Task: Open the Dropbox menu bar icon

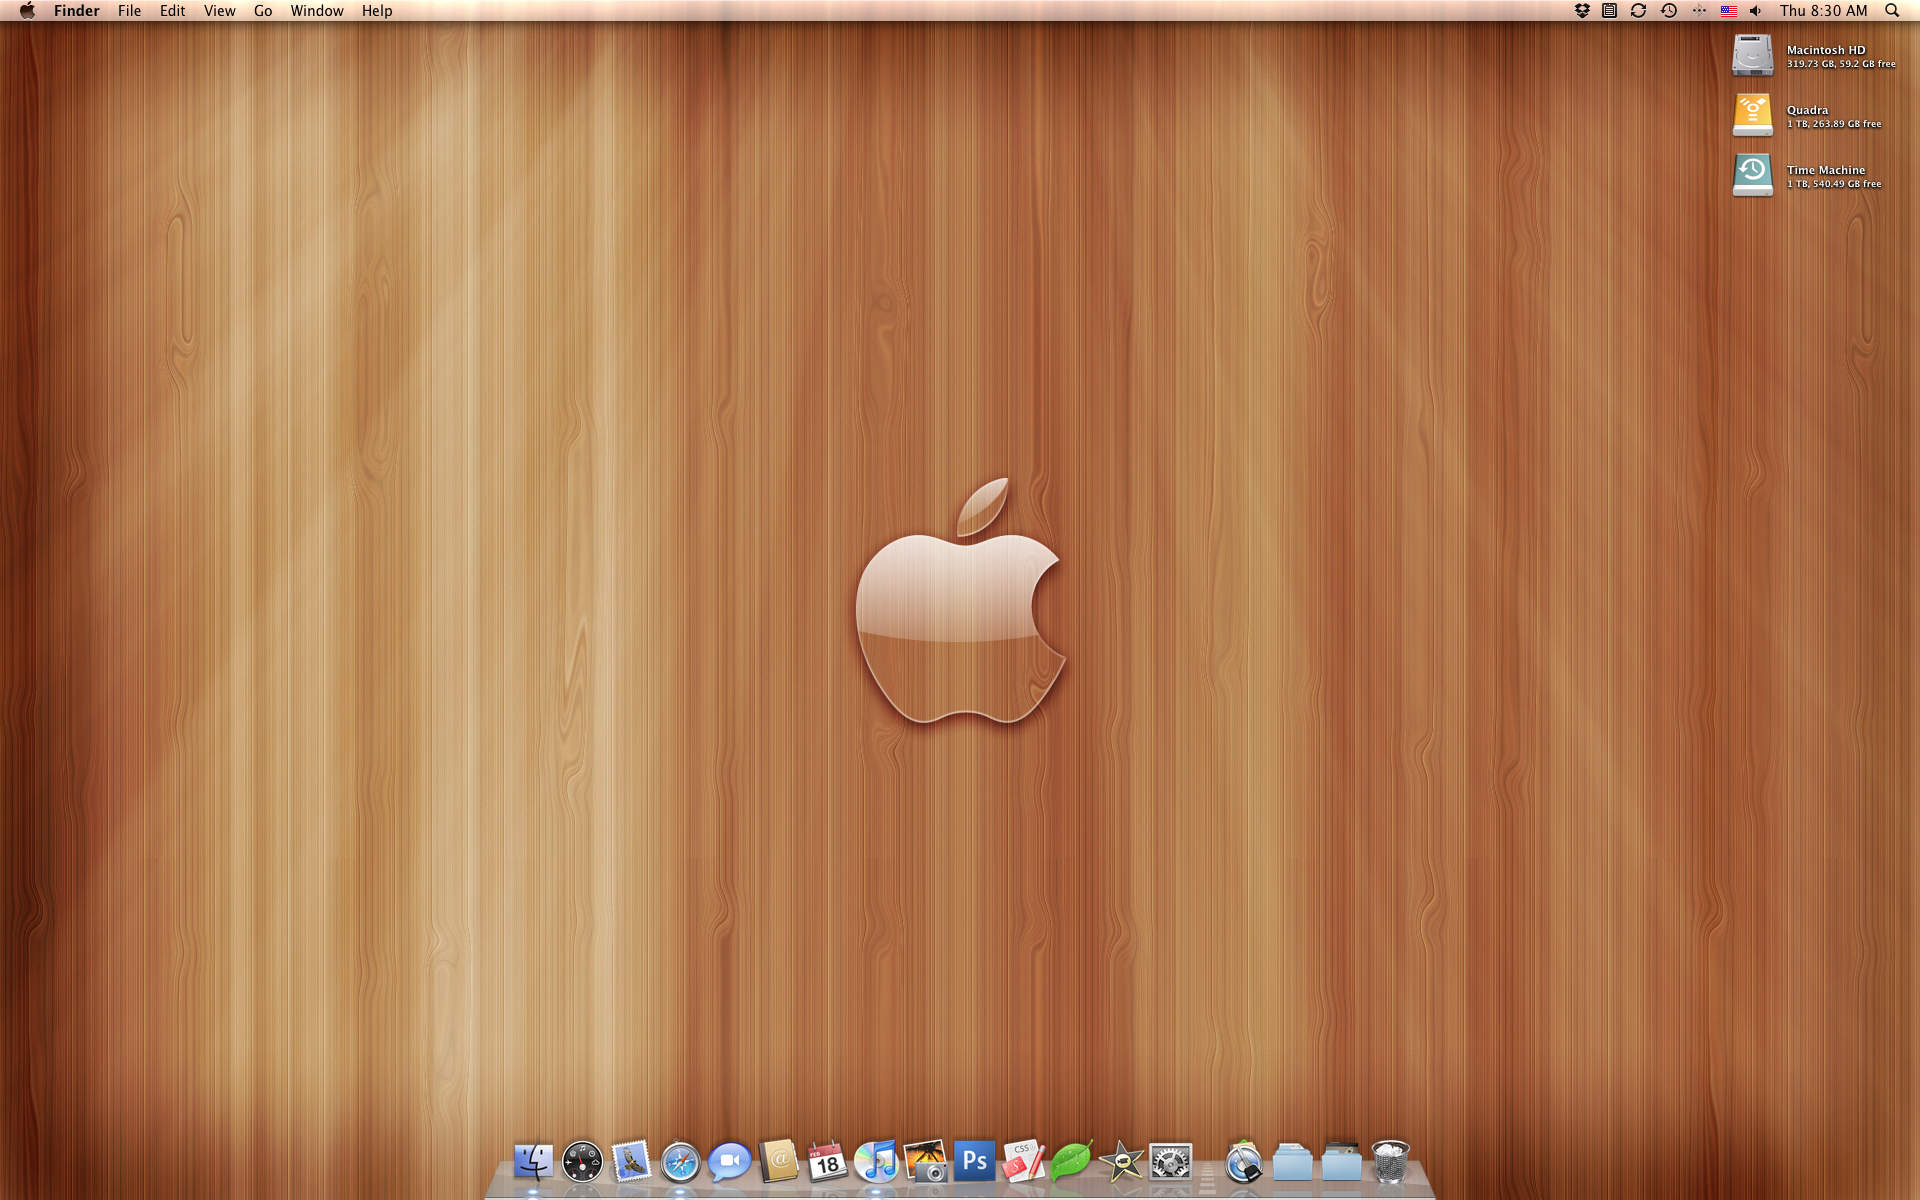Action: point(1582,11)
